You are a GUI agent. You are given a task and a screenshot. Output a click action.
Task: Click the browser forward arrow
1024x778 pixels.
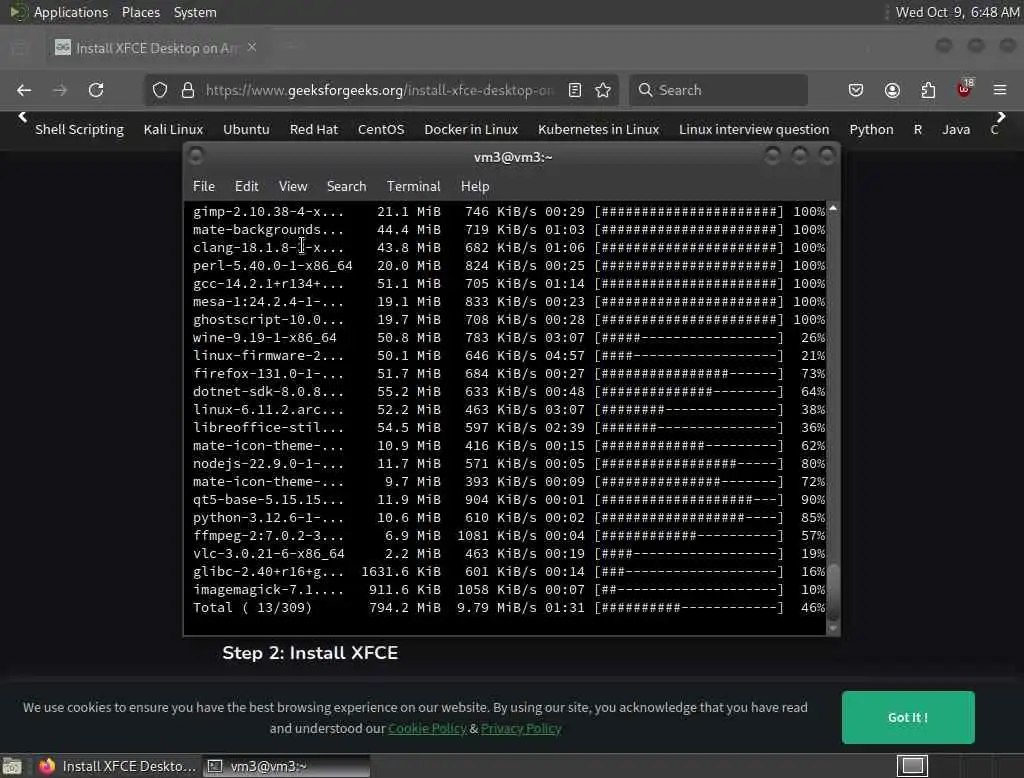coord(60,90)
